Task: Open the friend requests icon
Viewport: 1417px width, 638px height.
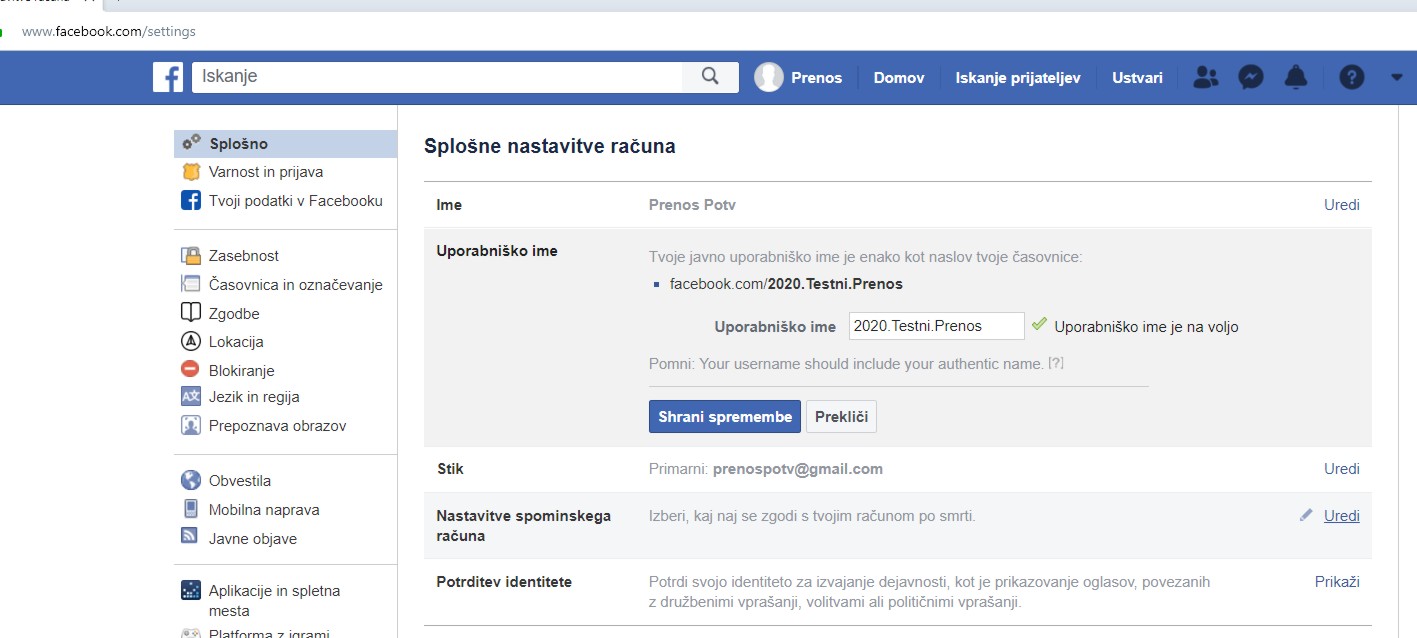Action: pyautogui.click(x=1207, y=77)
